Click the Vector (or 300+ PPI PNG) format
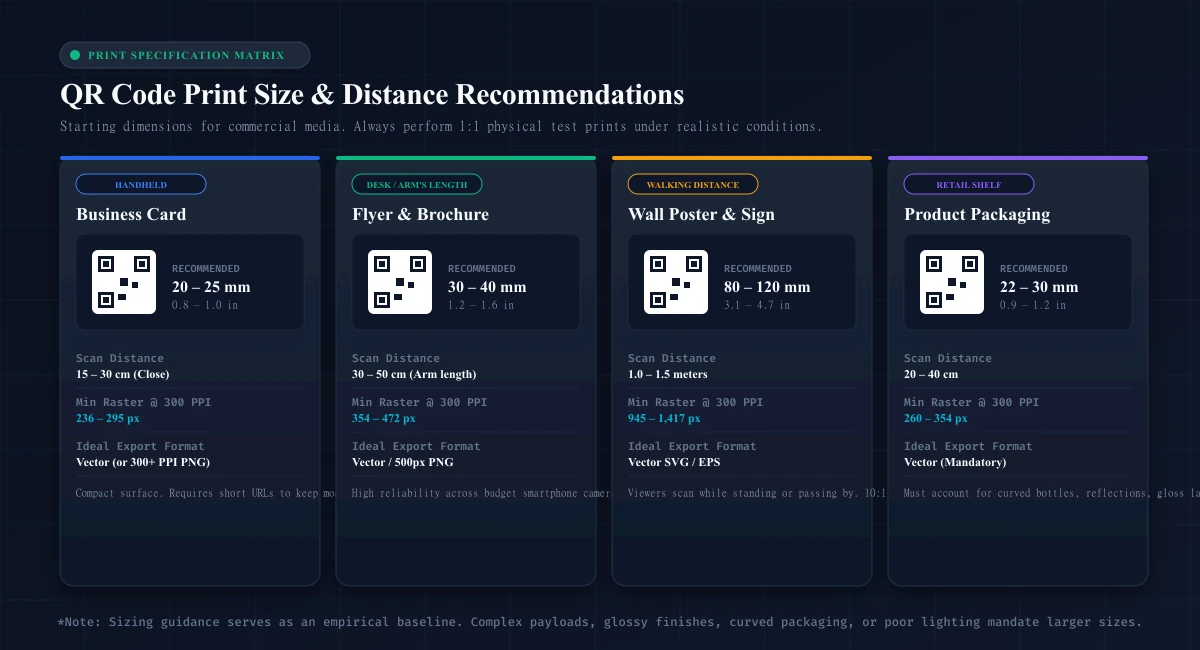Screen dimensions: 1200x650 click(x=143, y=462)
